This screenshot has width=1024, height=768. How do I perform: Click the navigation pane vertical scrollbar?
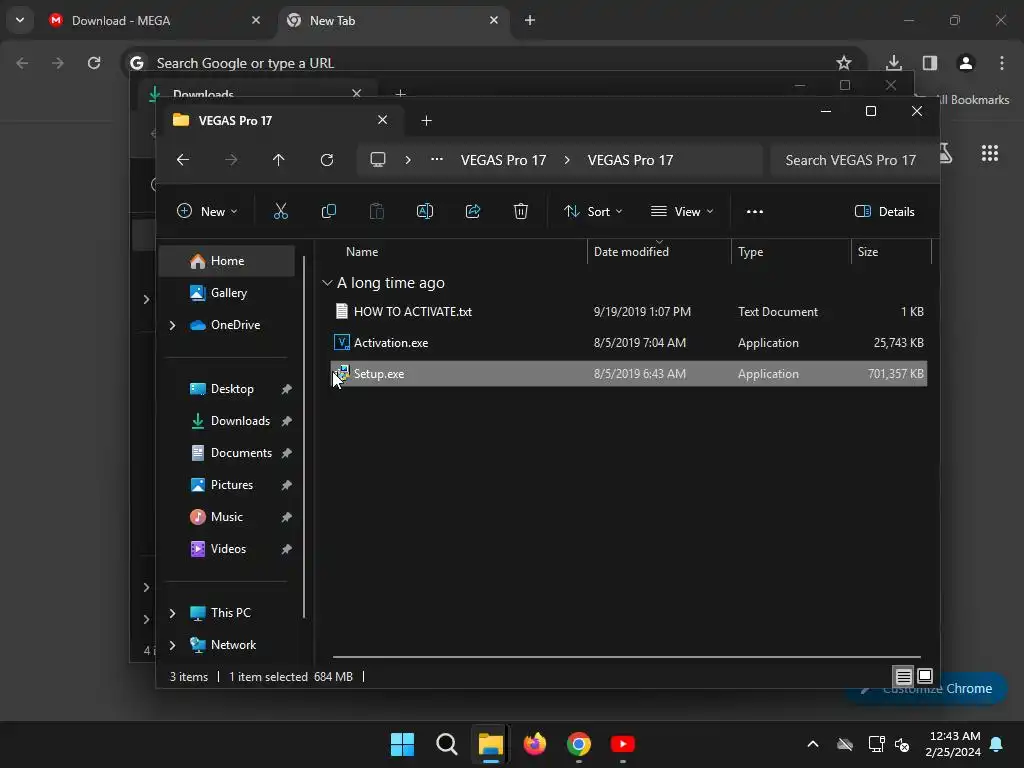[304, 437]
